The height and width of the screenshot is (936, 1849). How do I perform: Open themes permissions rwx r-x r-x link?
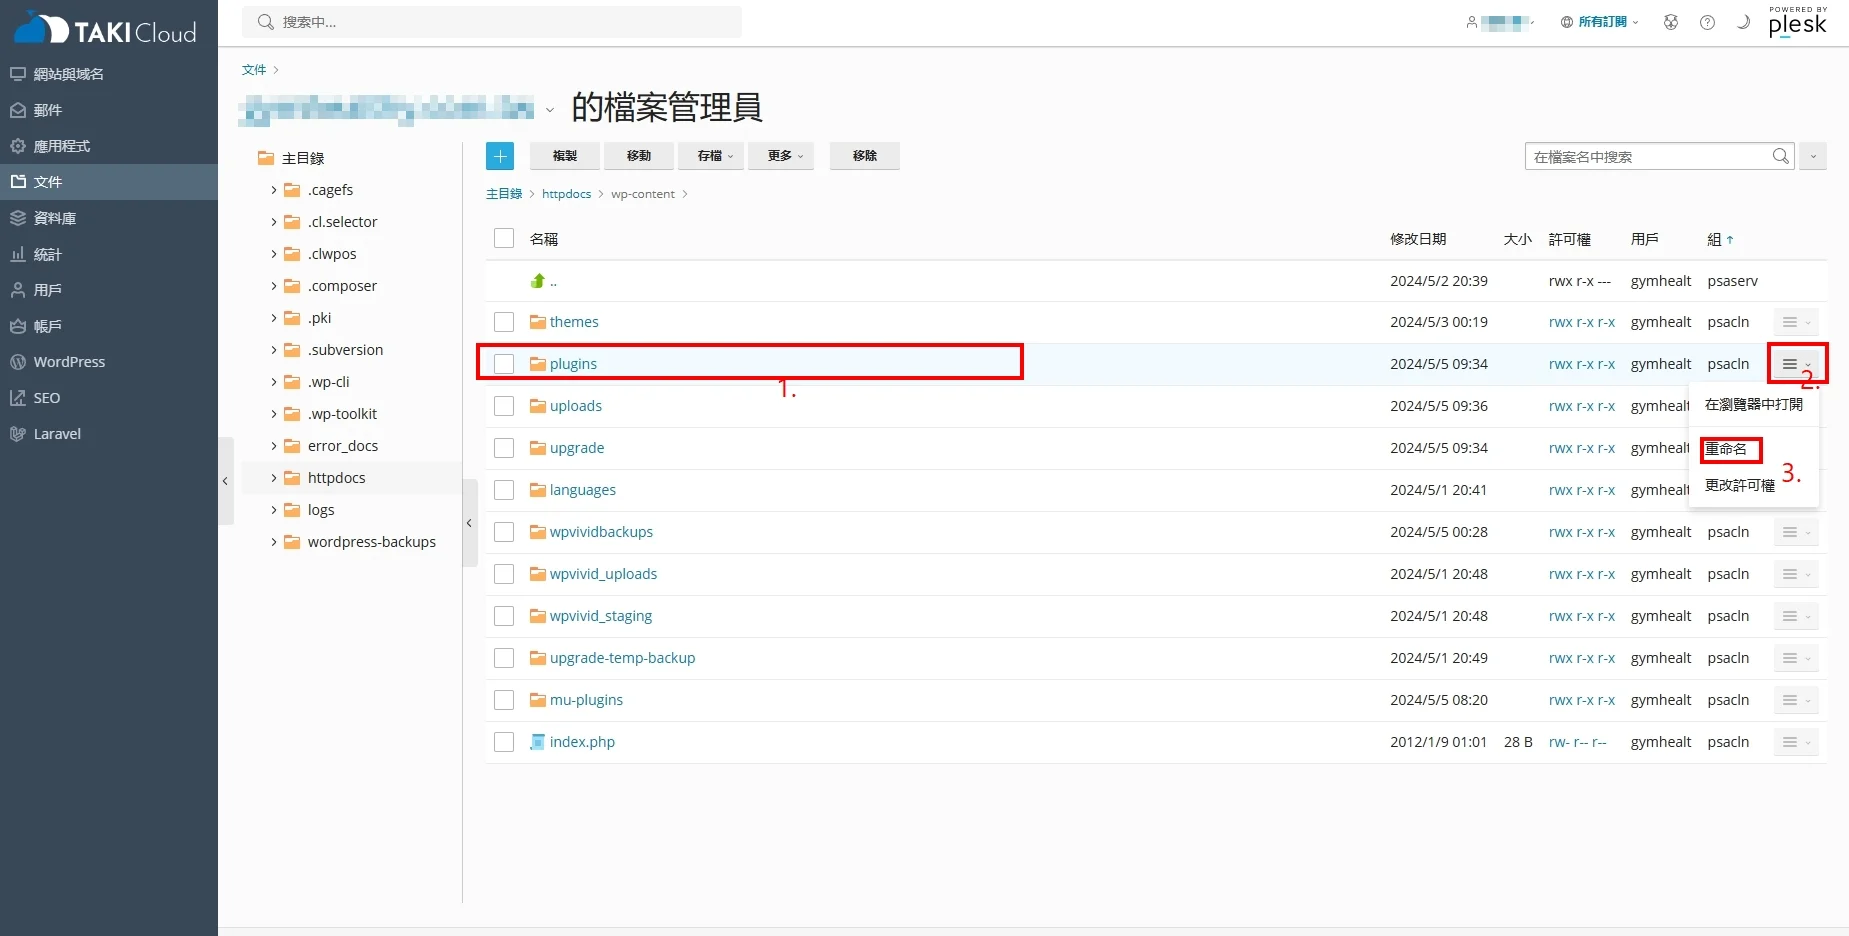(x=1582, y=322)
